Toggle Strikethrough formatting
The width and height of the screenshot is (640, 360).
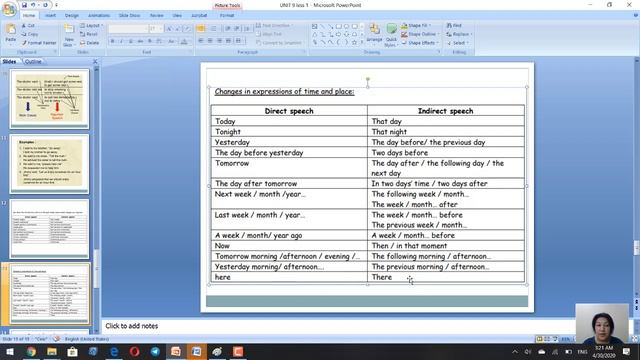pos(140,41)
